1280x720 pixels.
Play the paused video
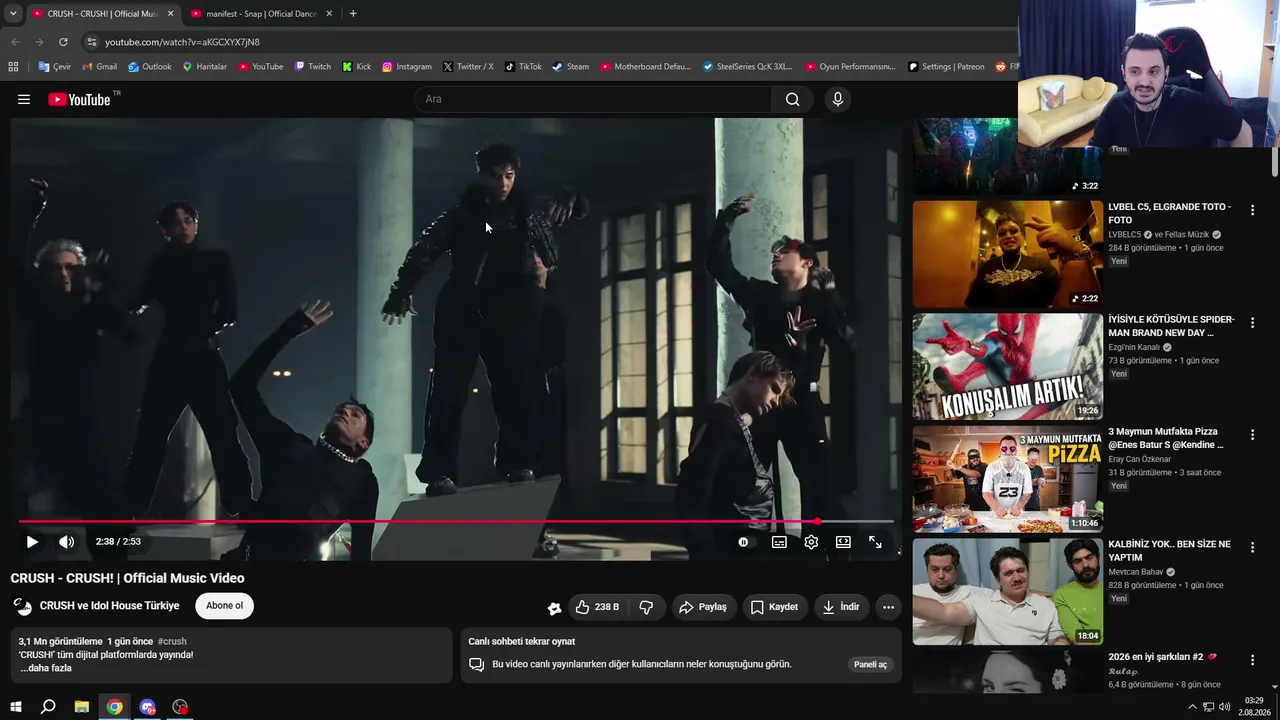point(32,542)
